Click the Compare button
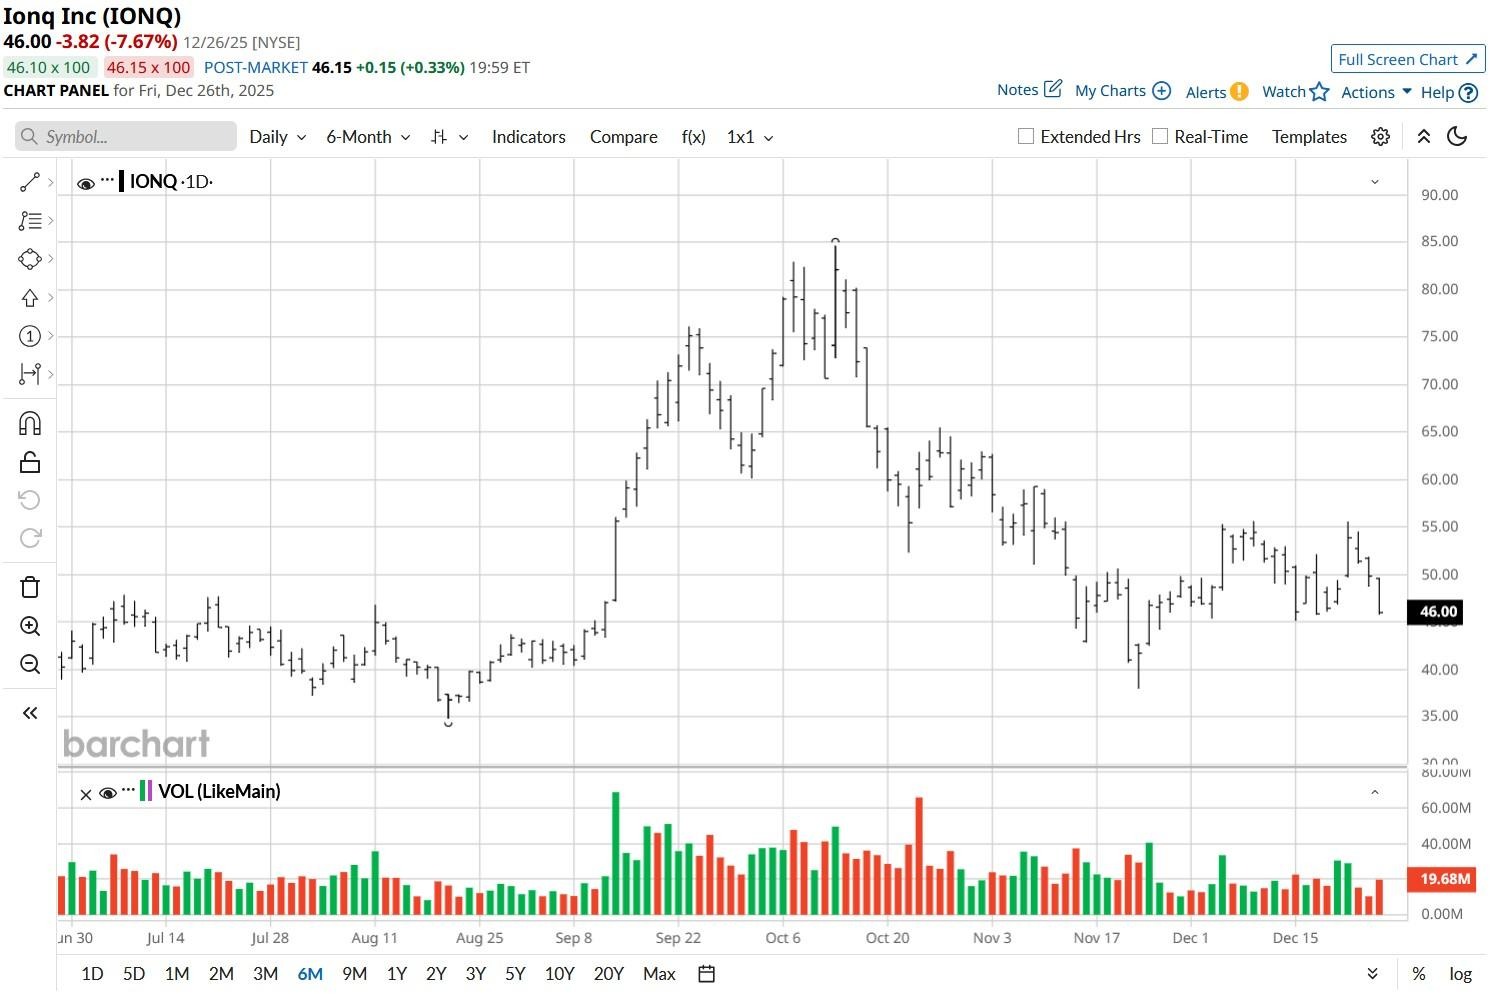Screen dimensions: 1495x994 pyautogui.click(x=624, y=137)
